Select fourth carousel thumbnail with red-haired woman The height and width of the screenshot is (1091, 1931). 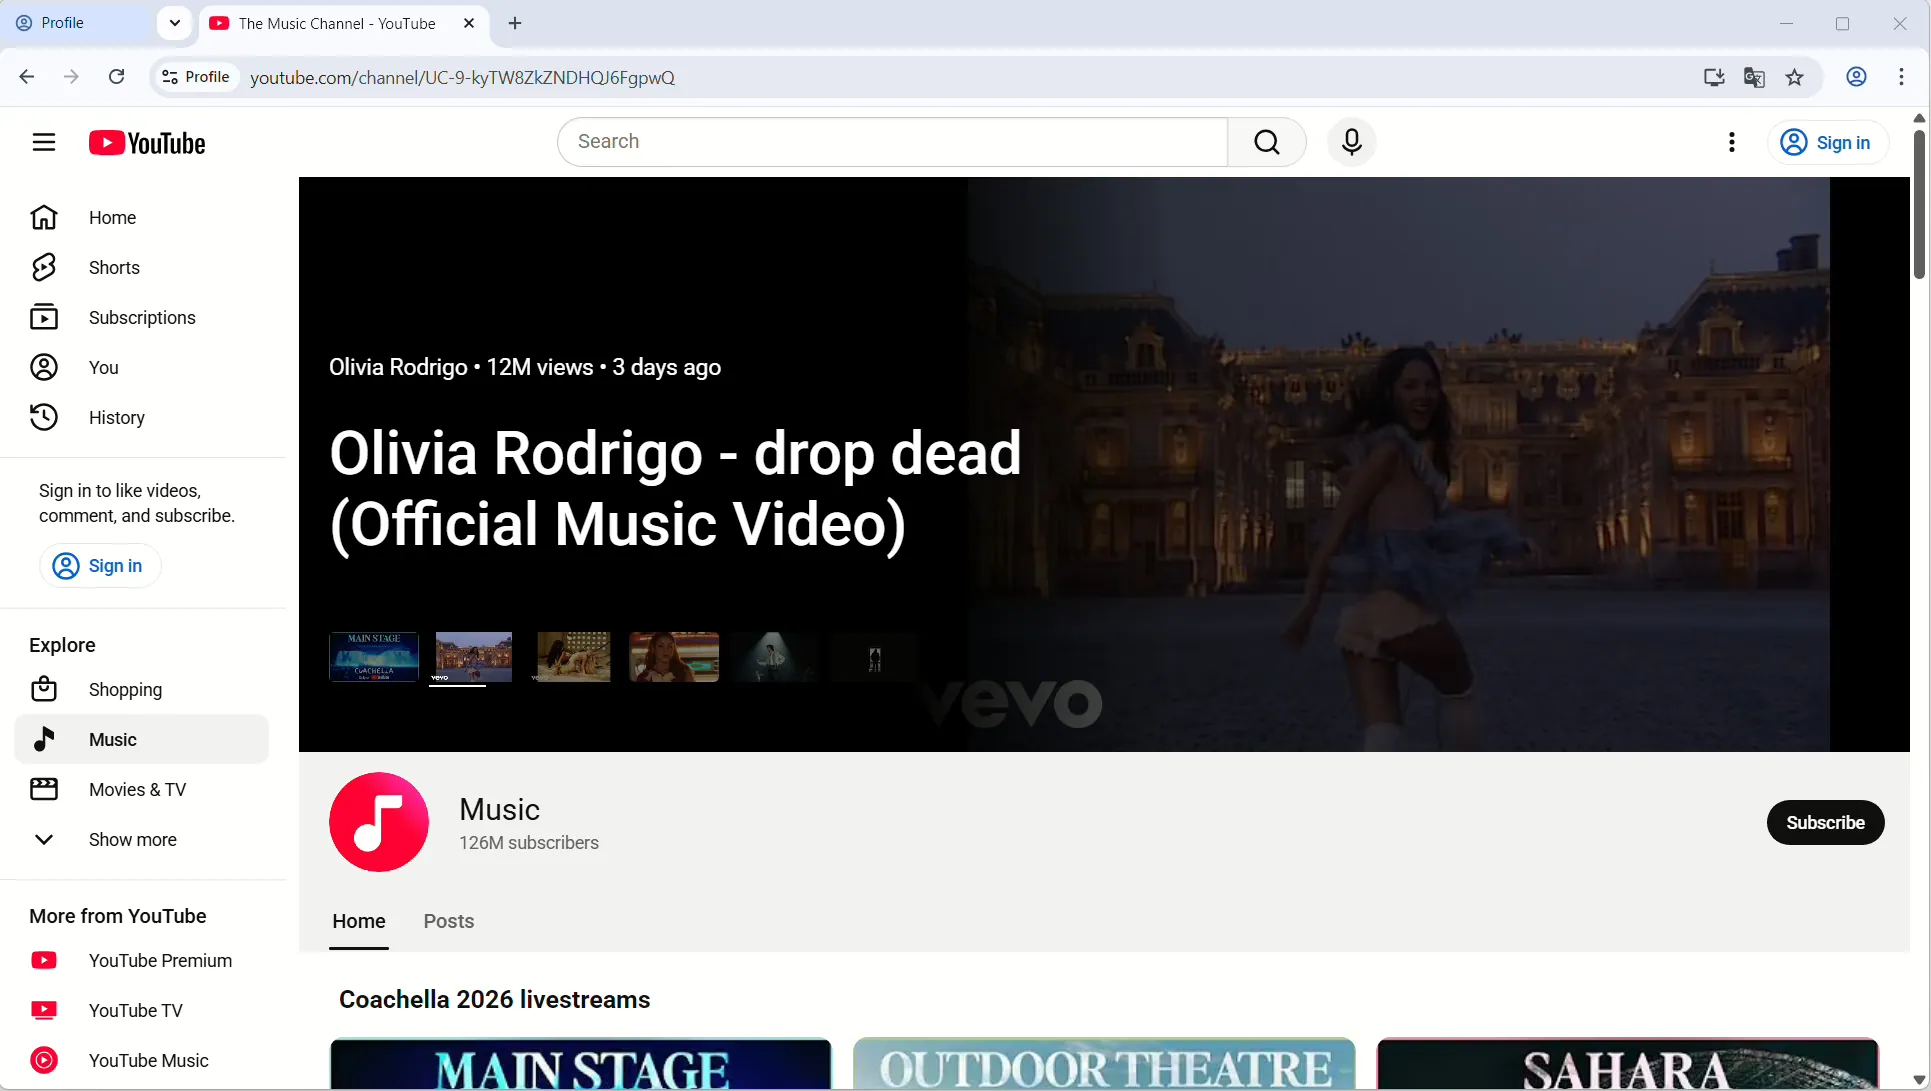(674, 657)
